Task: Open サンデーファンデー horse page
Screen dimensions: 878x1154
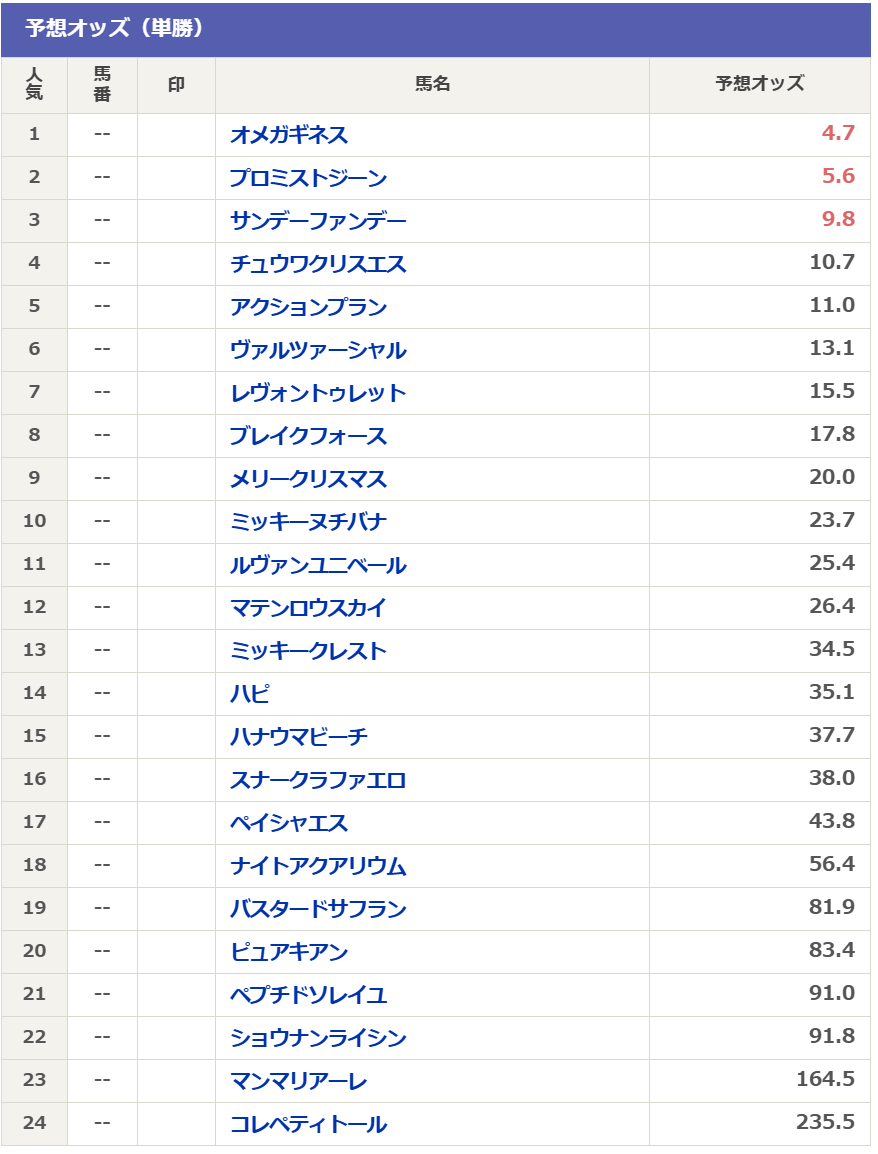Action: point(318,221)
